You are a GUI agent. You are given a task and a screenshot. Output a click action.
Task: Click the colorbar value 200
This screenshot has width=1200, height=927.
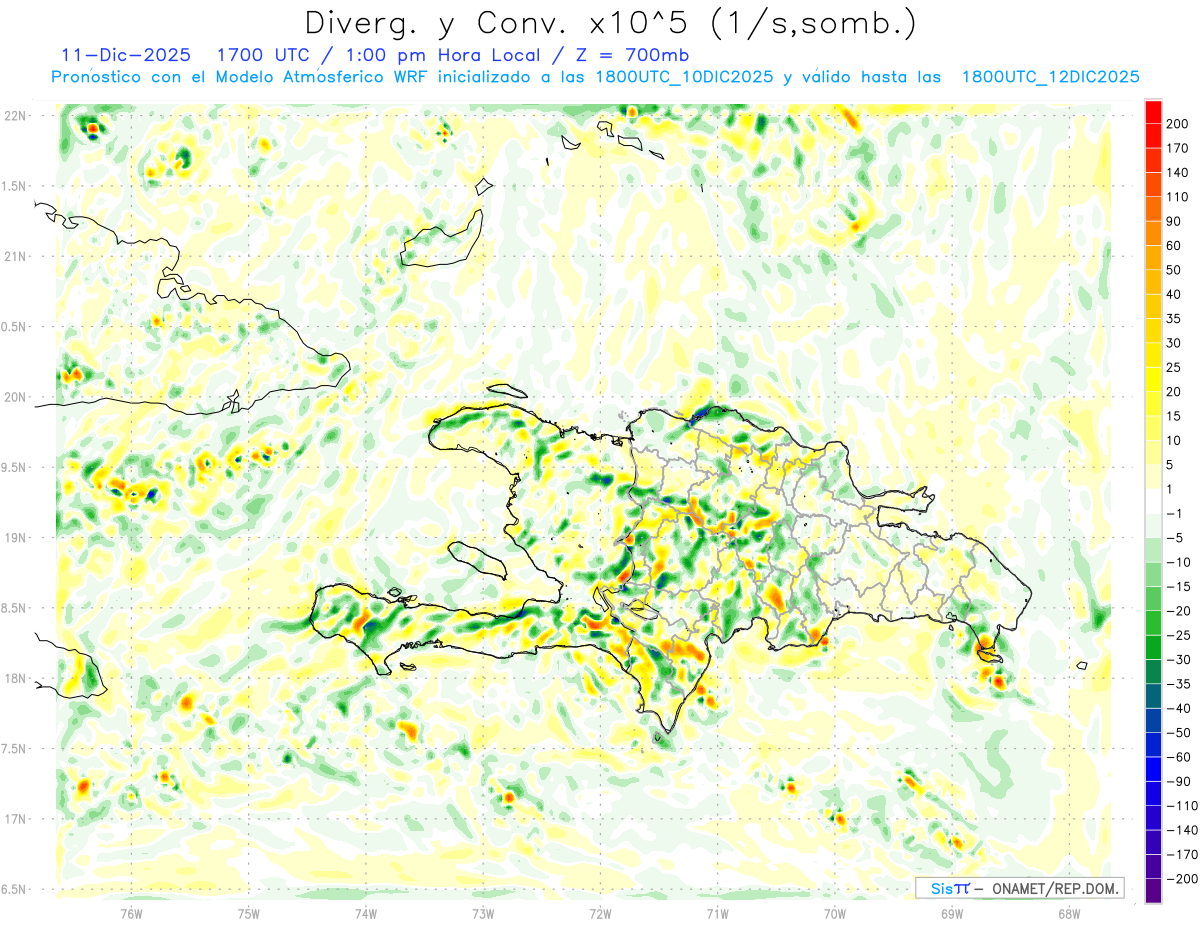pyautogui.click(x=1178, y=123)
